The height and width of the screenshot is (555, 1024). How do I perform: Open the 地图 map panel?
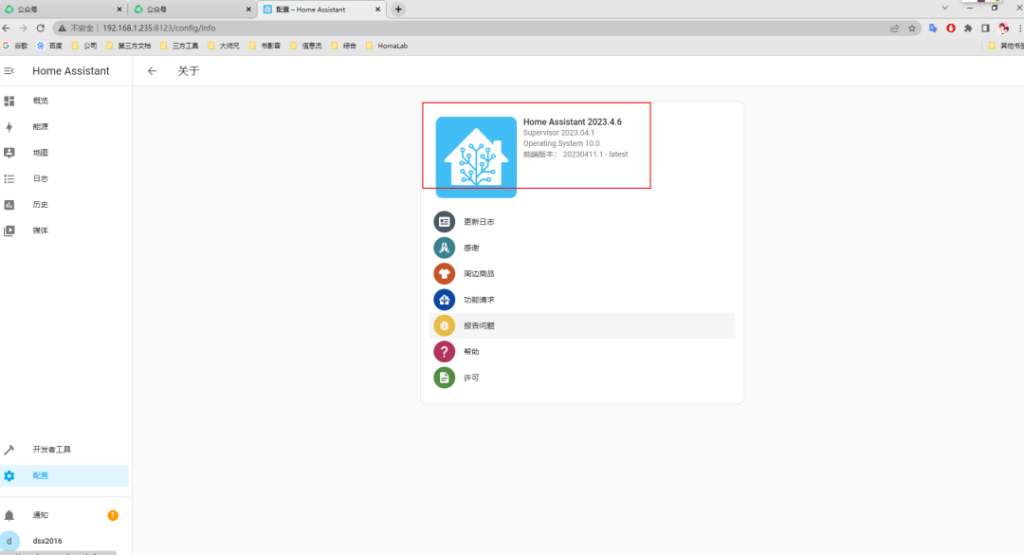(64, 152)
